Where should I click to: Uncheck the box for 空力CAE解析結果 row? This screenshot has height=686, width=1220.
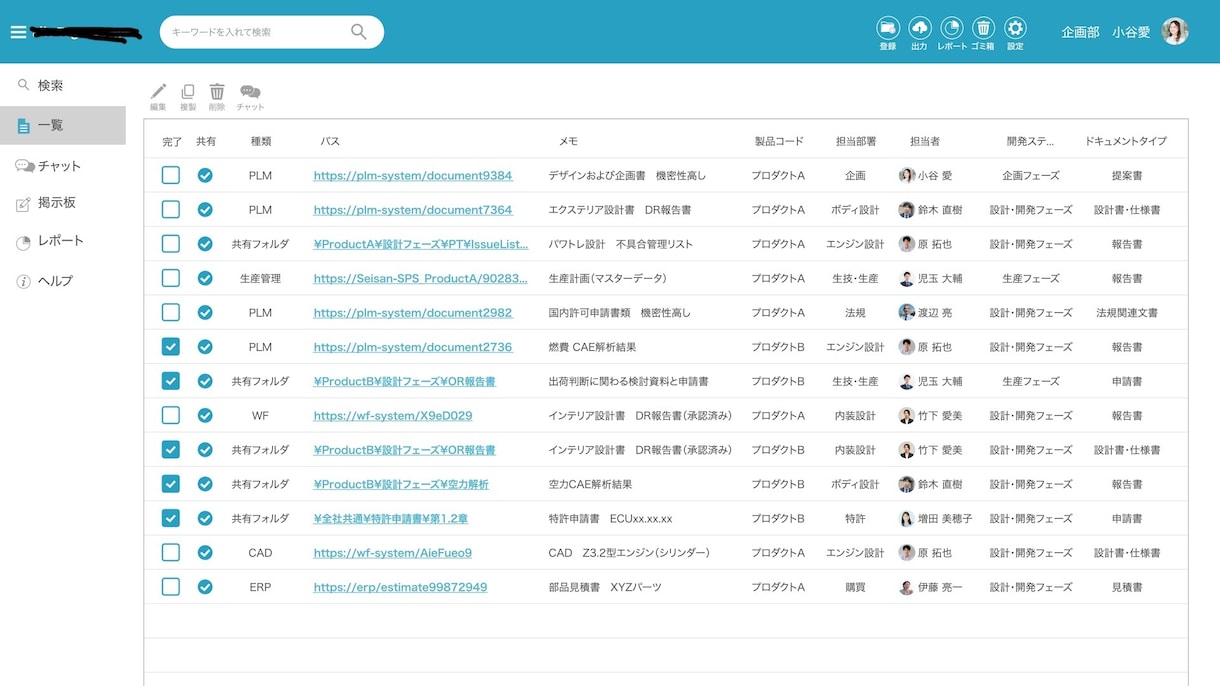pyautogui.click(x=171, y=484)
